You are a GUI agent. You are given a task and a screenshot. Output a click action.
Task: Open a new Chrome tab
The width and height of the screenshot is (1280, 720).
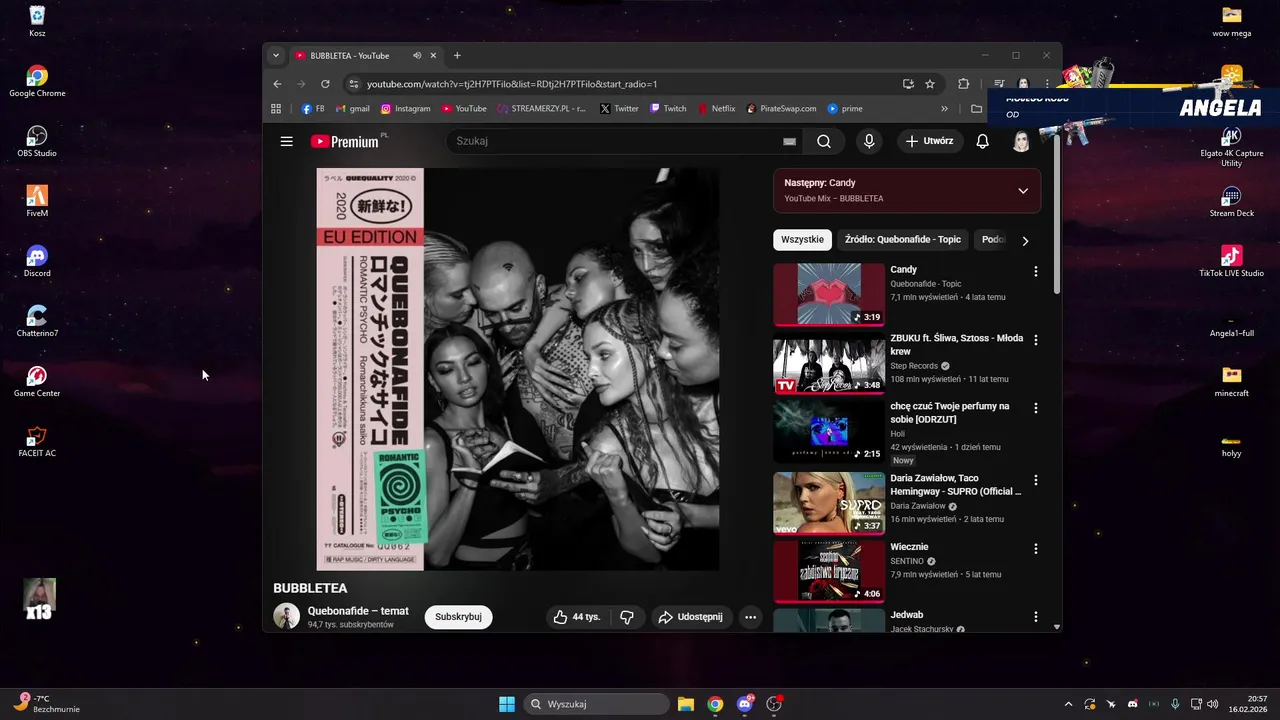point(457,56)
